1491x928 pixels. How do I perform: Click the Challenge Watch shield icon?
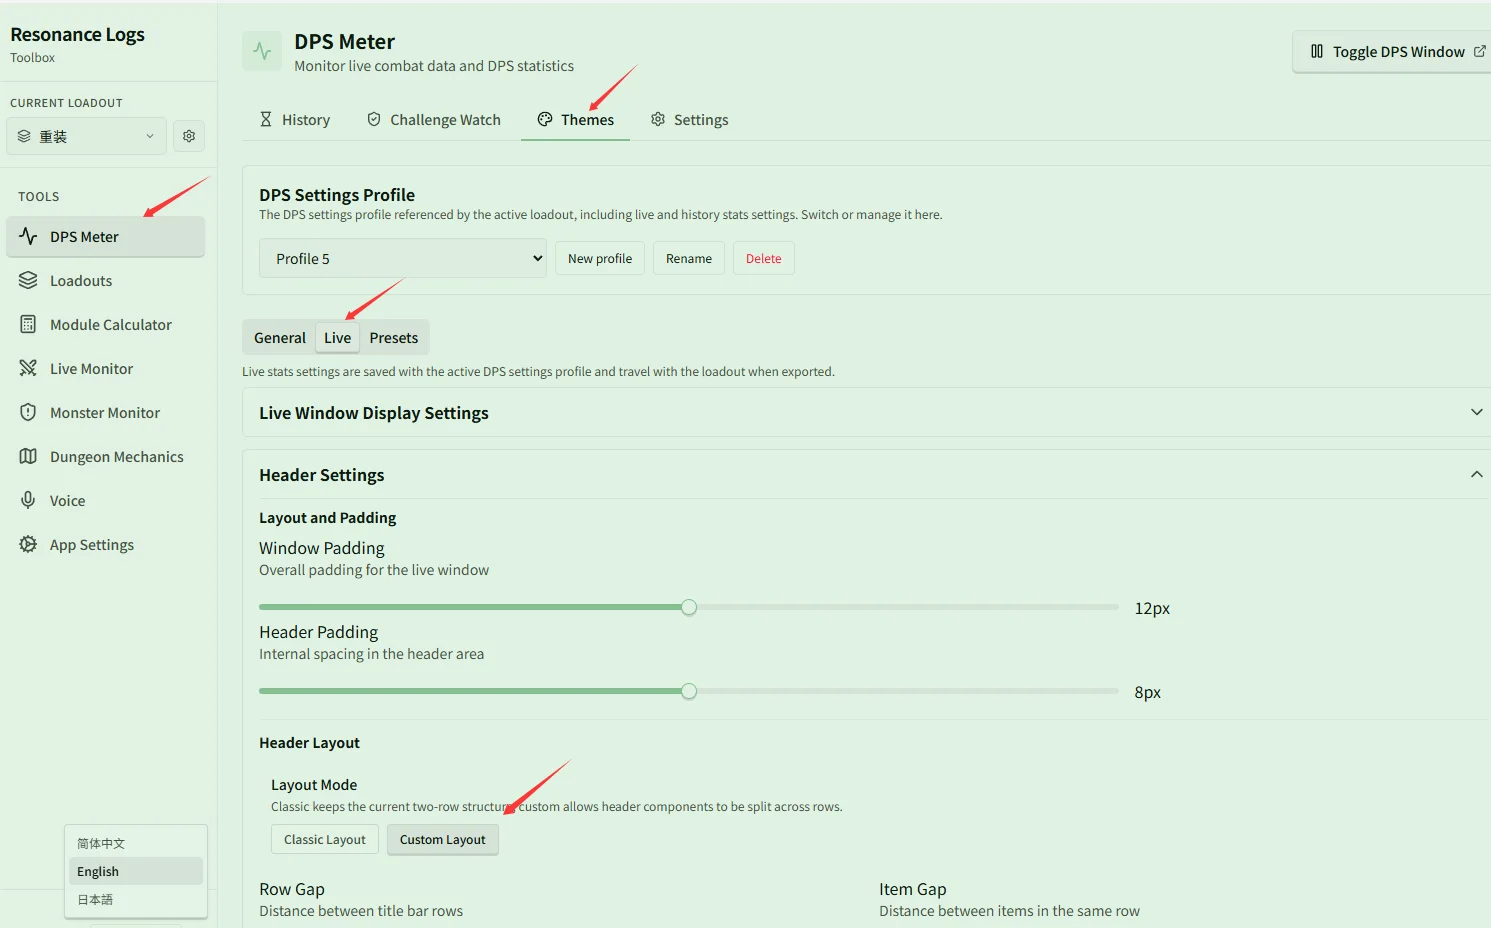click(374, 119)
